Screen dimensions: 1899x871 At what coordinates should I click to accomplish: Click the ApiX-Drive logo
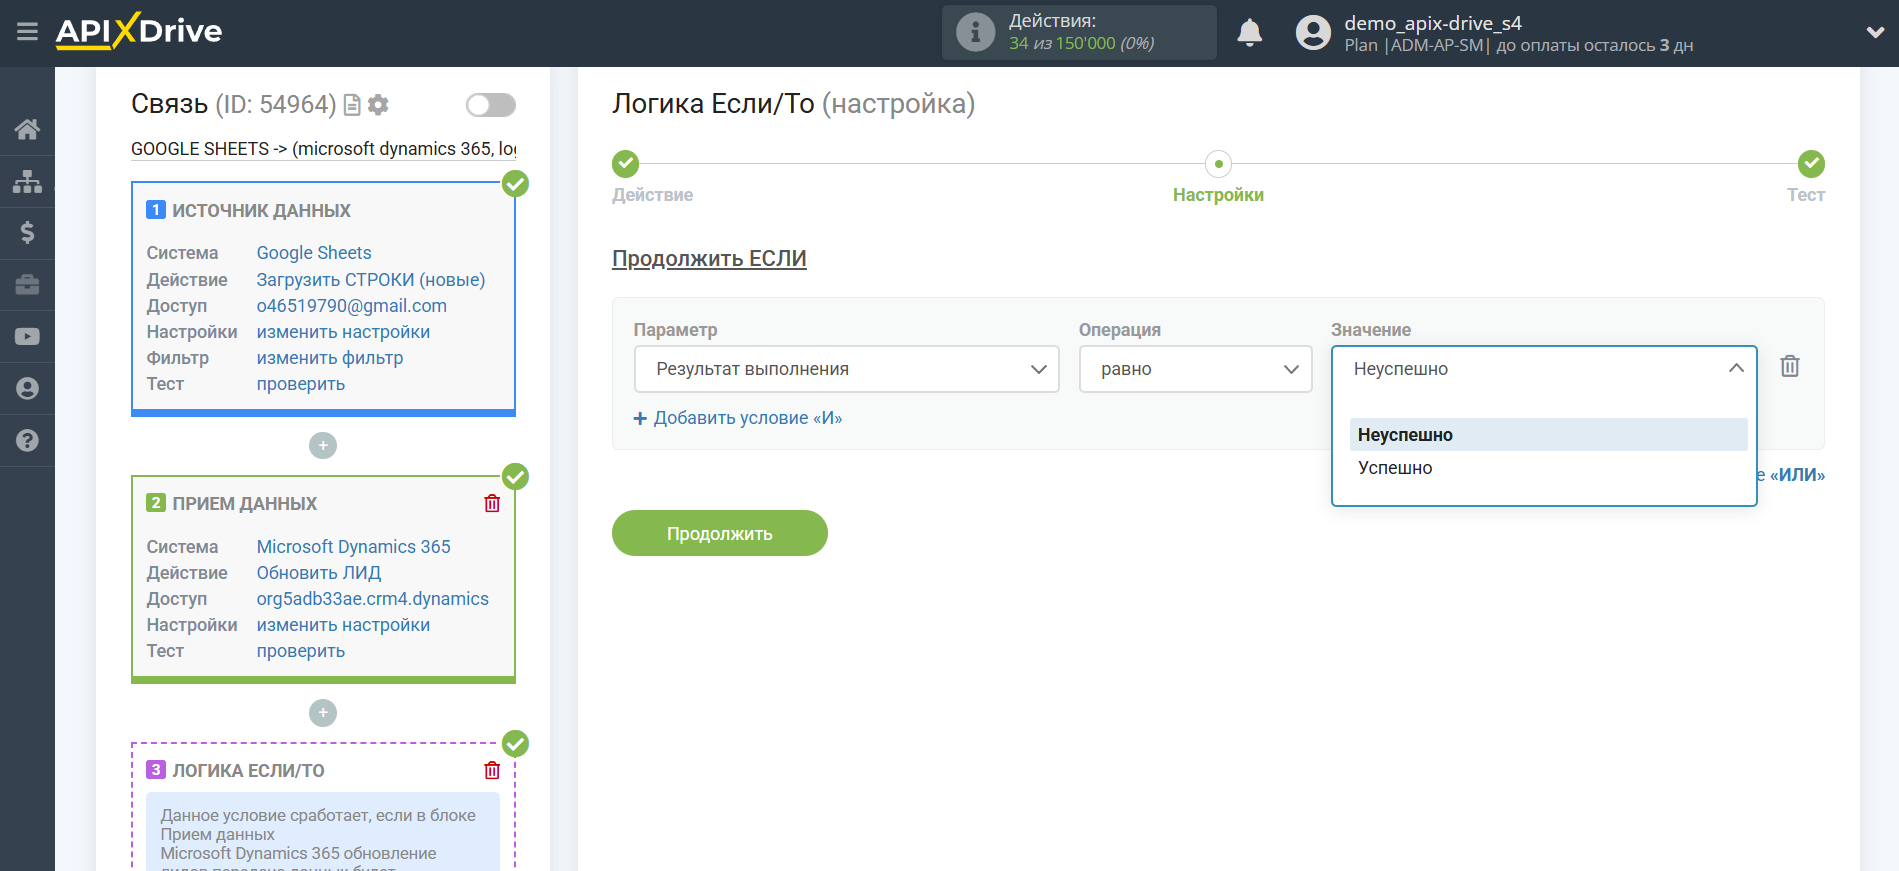click(139, 31)
